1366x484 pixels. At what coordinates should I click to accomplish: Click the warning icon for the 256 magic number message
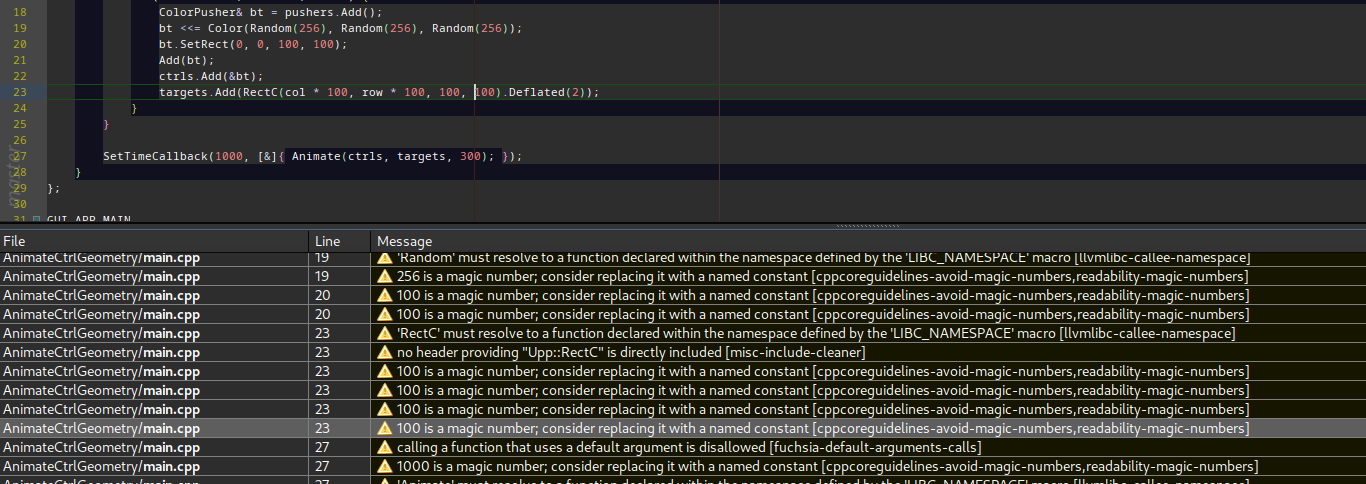pyautogui.click(x=384, y=277)
